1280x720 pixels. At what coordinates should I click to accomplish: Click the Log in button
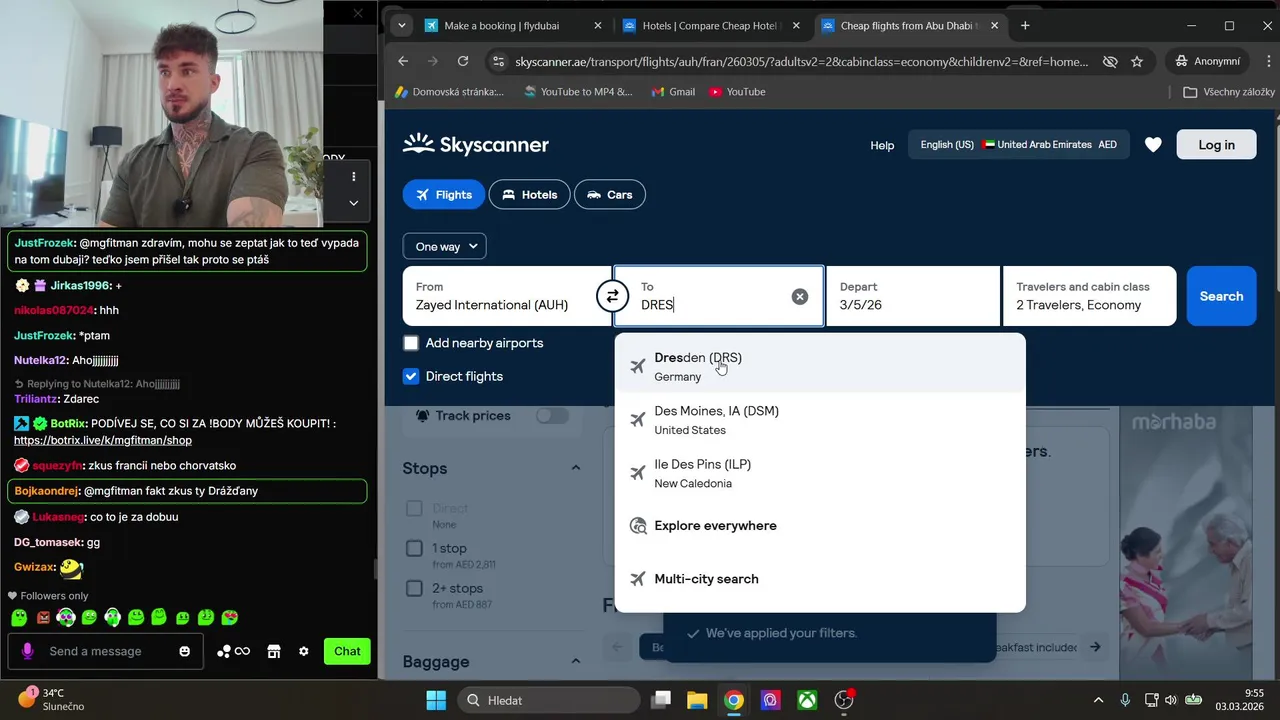(1216, 145)
